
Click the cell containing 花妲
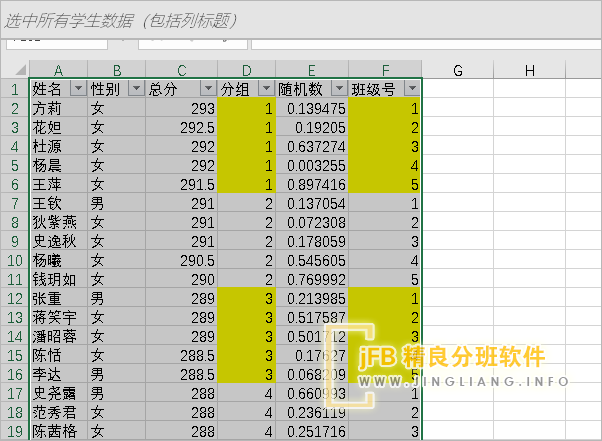click(x=59, y=127)
